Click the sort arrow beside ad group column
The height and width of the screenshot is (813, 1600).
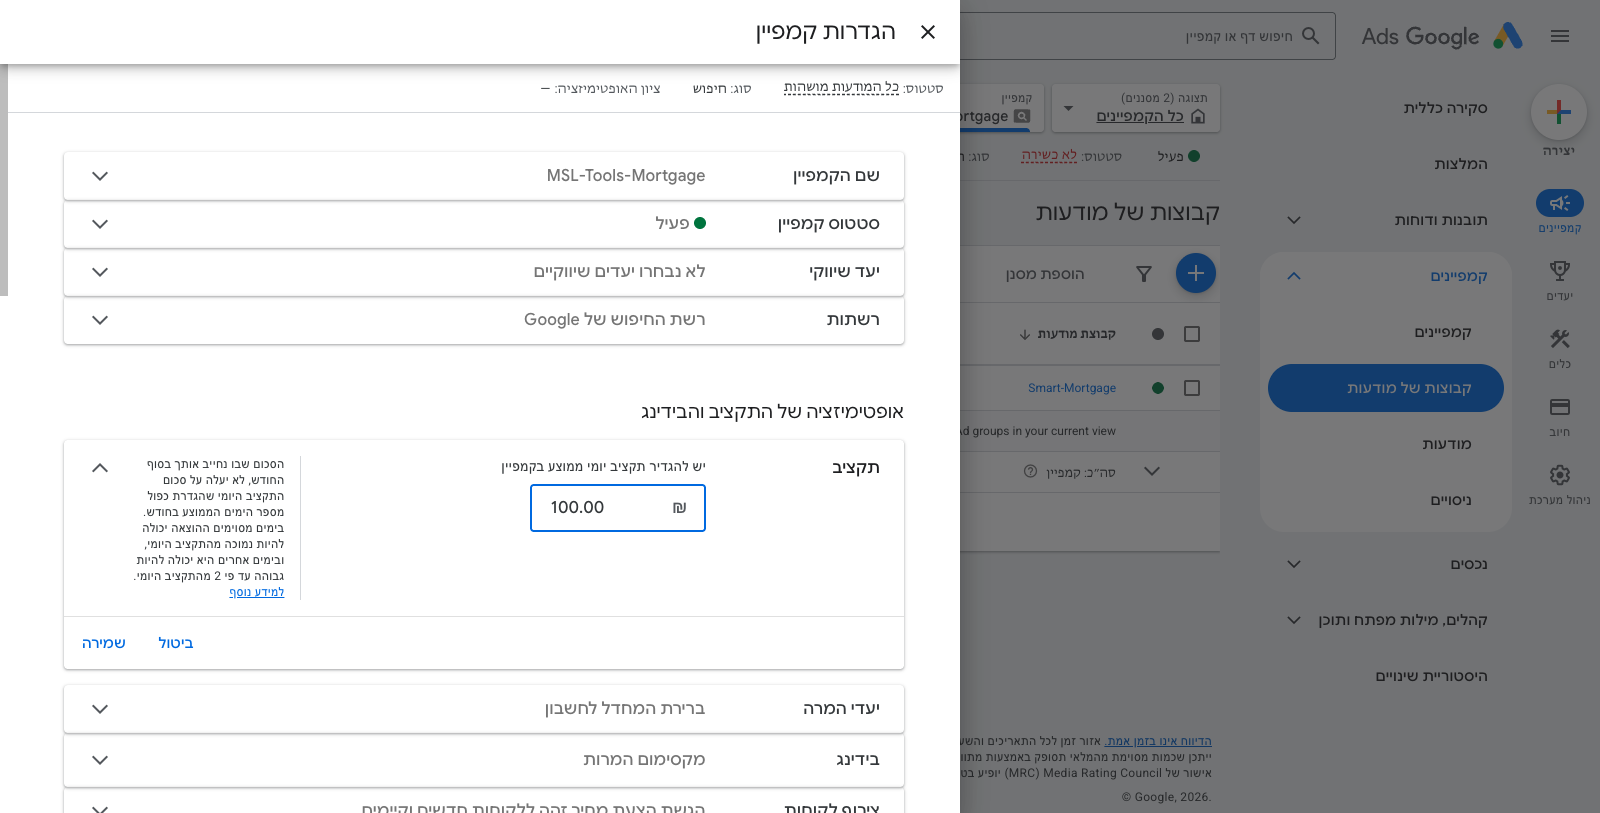coord(1025,334)
